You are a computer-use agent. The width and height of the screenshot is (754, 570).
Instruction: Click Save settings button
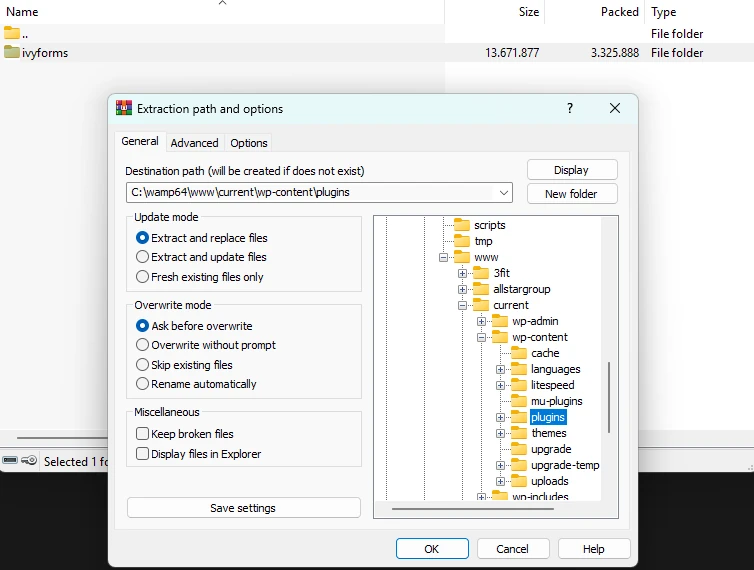[x=243, y=508]
